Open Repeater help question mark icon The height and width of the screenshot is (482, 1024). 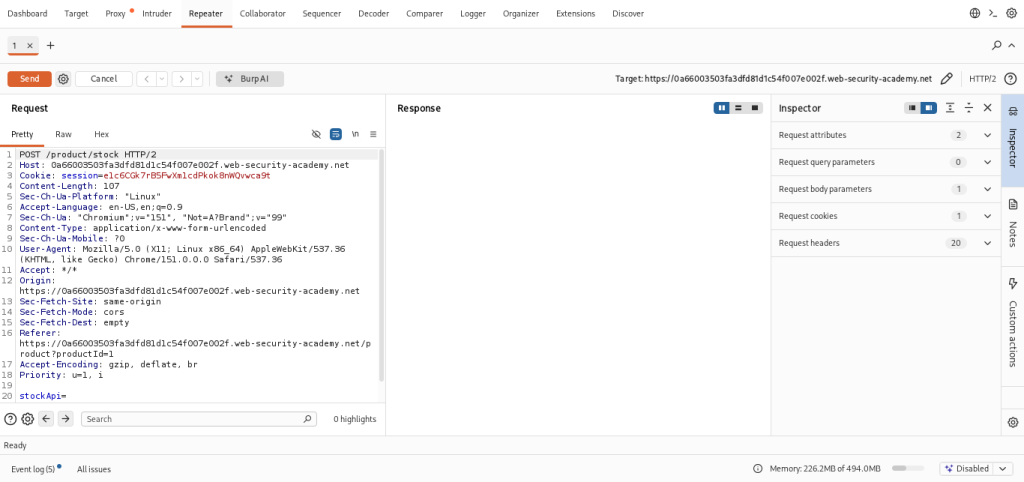1010,79
